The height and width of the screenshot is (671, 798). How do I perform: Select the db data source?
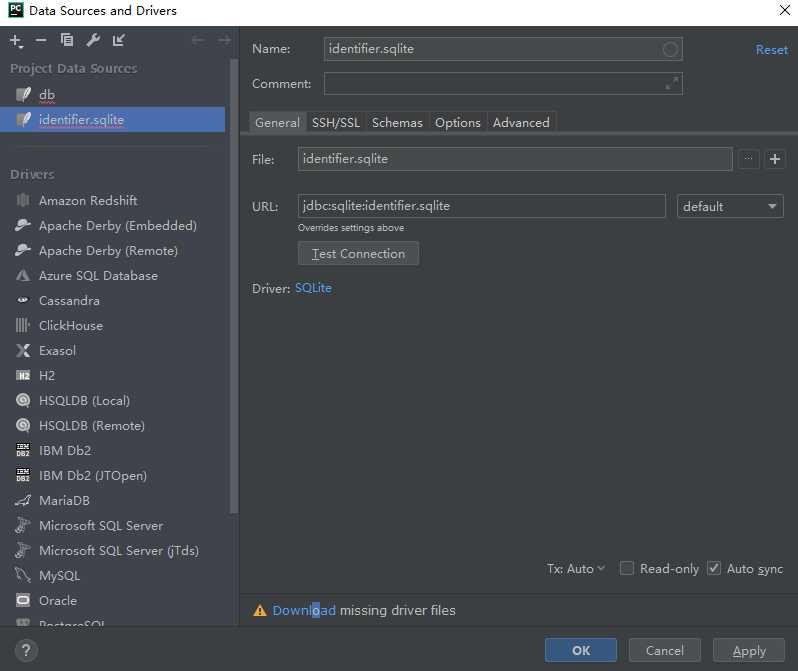pos(112,95)
